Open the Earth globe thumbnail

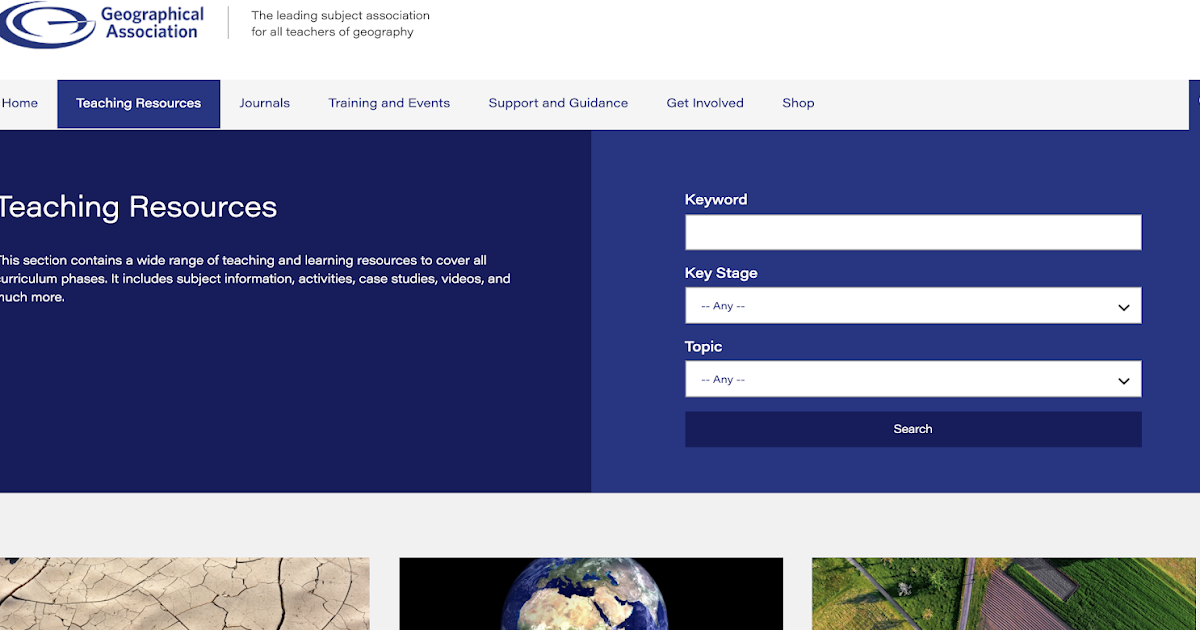591,594
